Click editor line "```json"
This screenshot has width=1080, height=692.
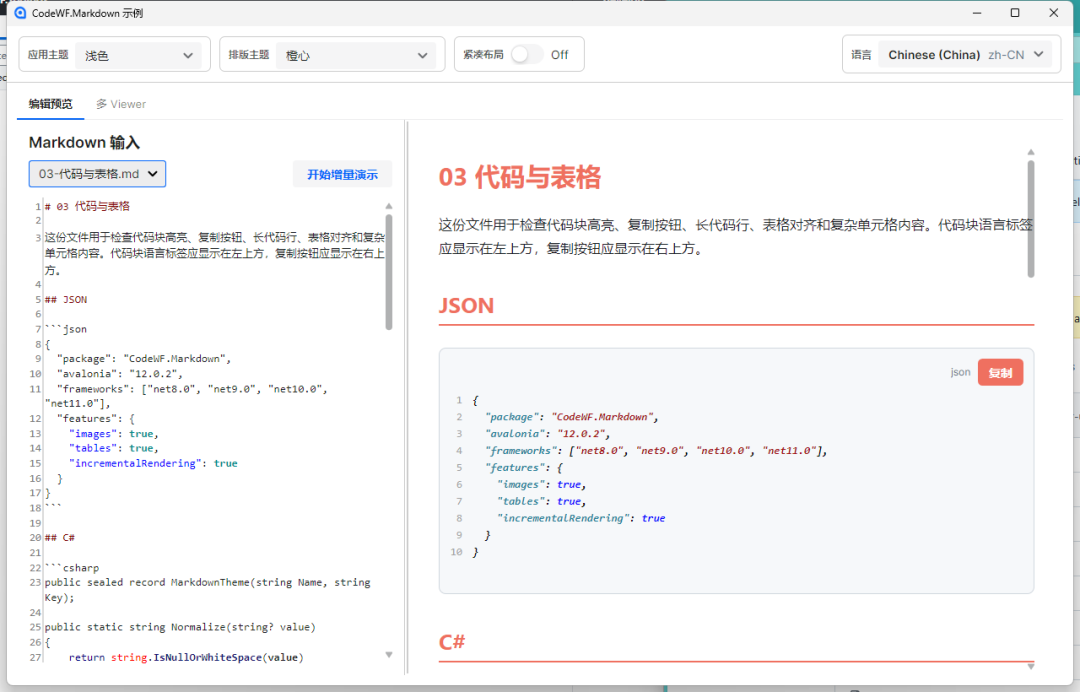[66, 329]
